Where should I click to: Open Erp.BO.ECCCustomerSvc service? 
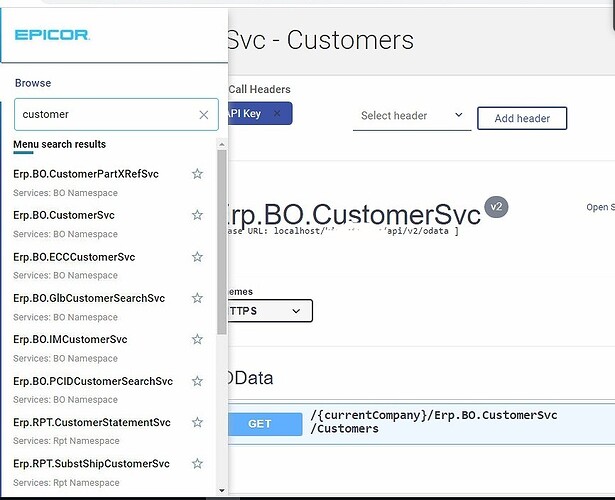(x=74, y=257)
